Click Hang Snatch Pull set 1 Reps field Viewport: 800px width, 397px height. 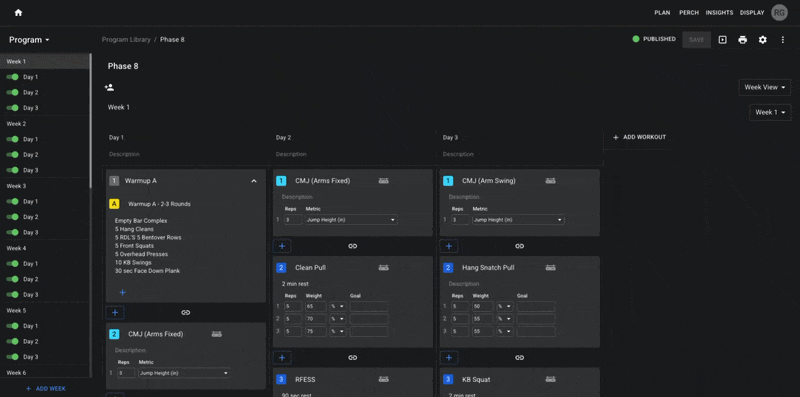pos(460,307)
